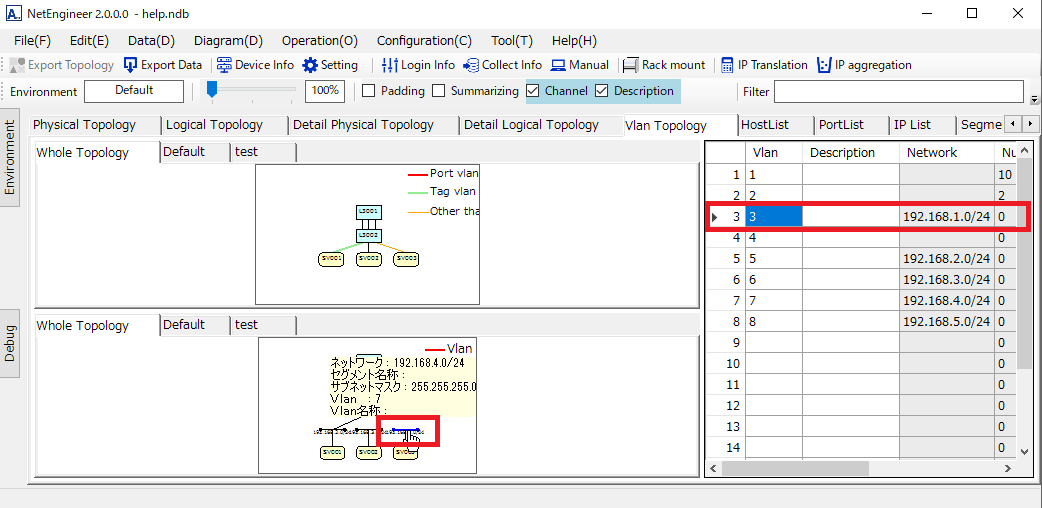This screenshot has height=508, width=1042.
Task: Click the Network column header
Action: click(x=932, y=153)
